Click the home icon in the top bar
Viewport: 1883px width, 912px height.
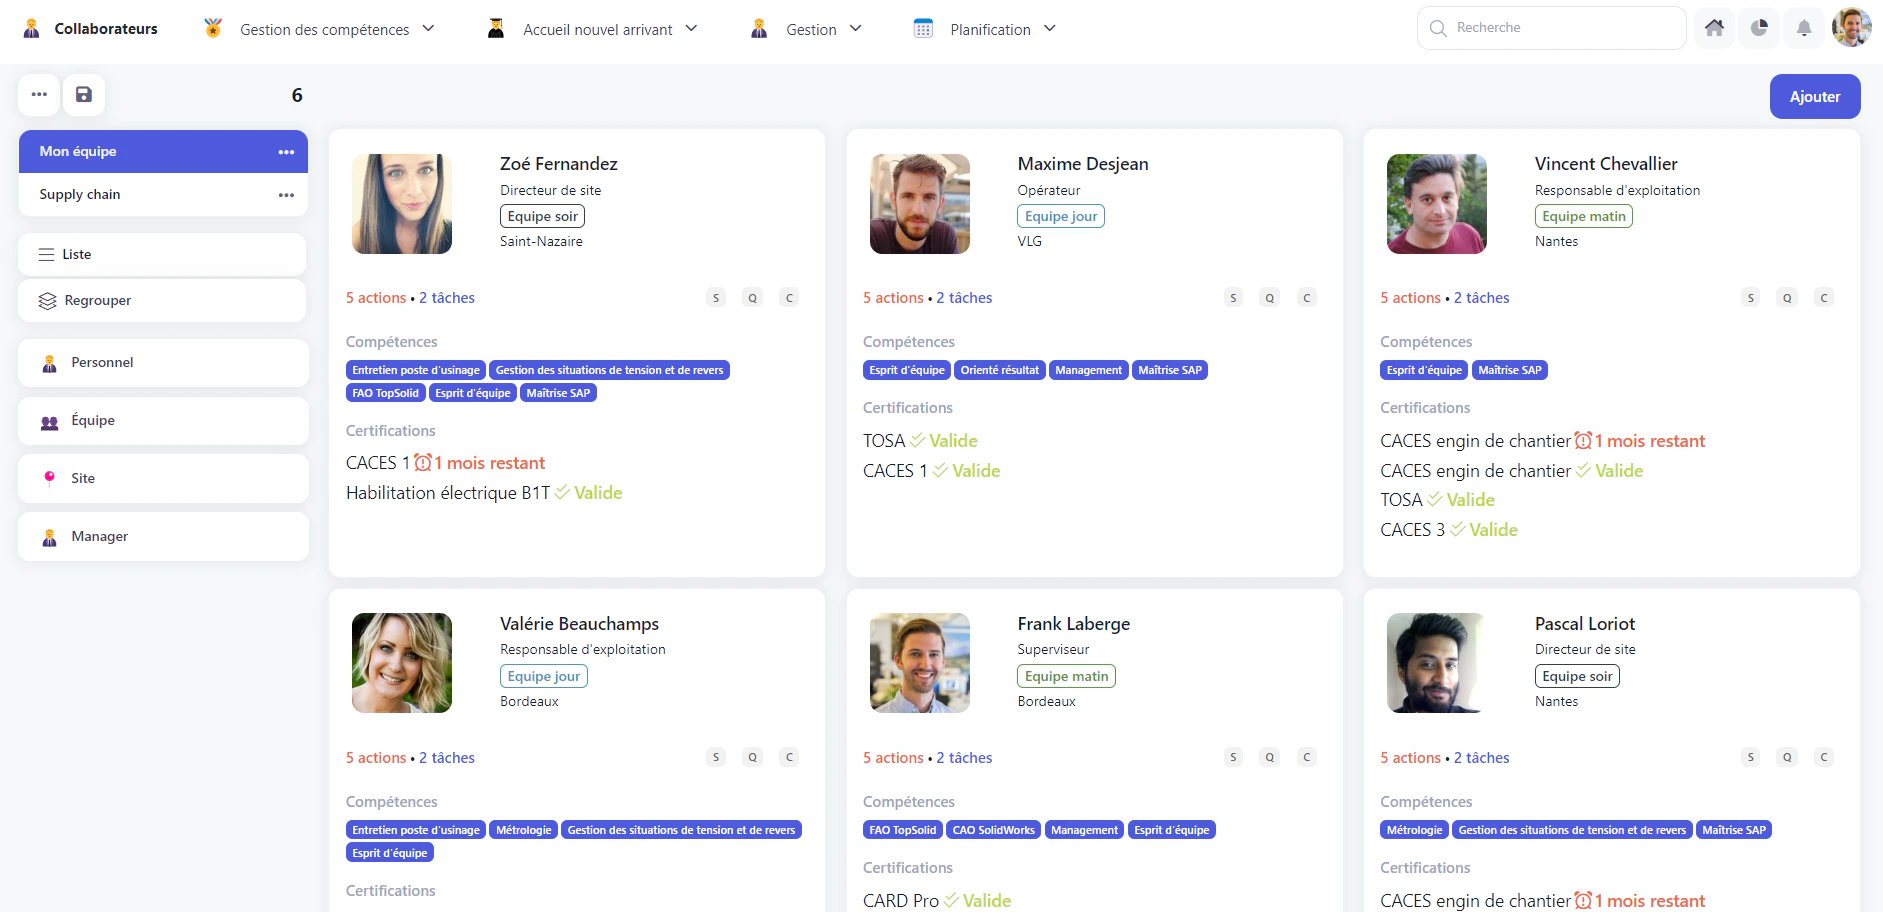pyautogui.click(x=1714, y=27)
